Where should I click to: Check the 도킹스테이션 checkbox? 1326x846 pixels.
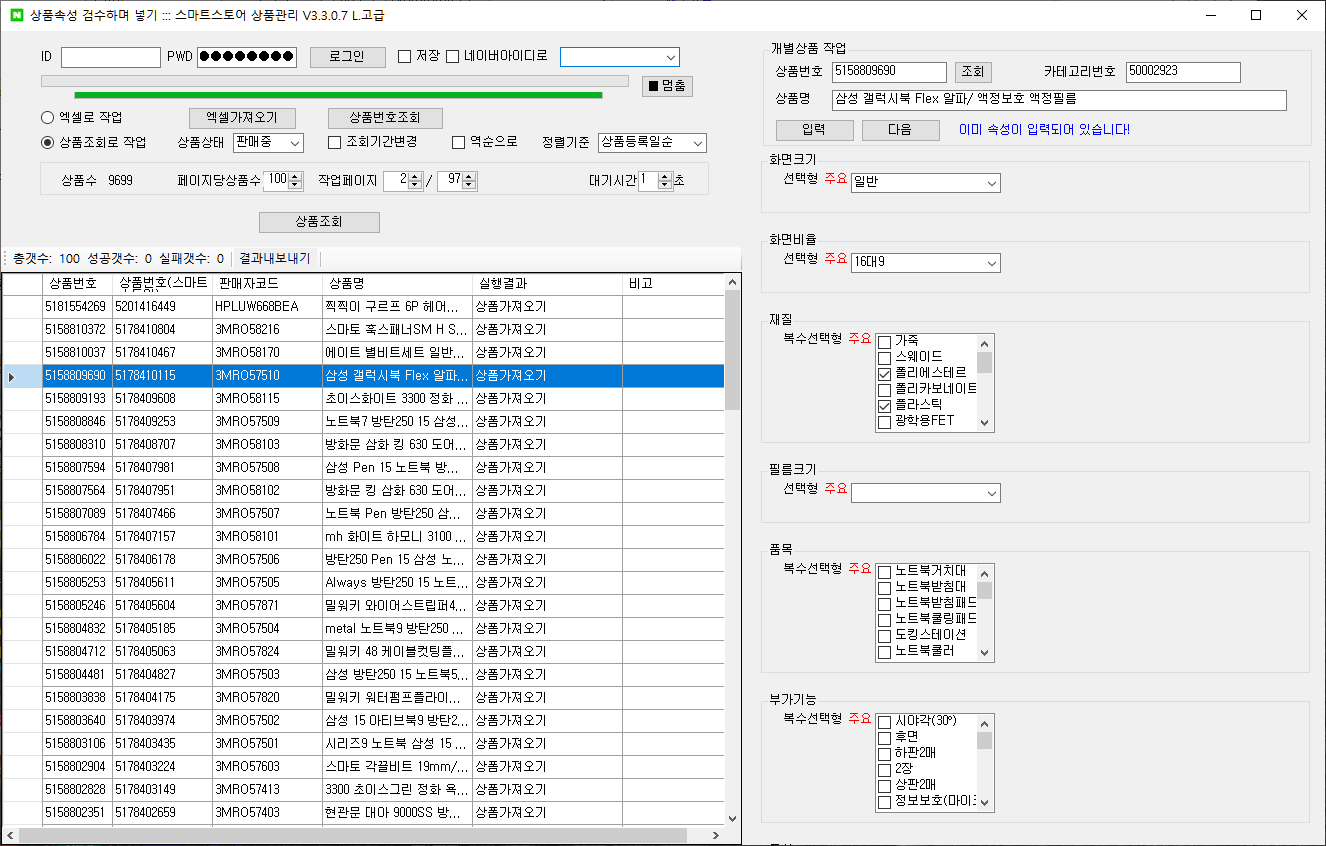tap(884, 636)
